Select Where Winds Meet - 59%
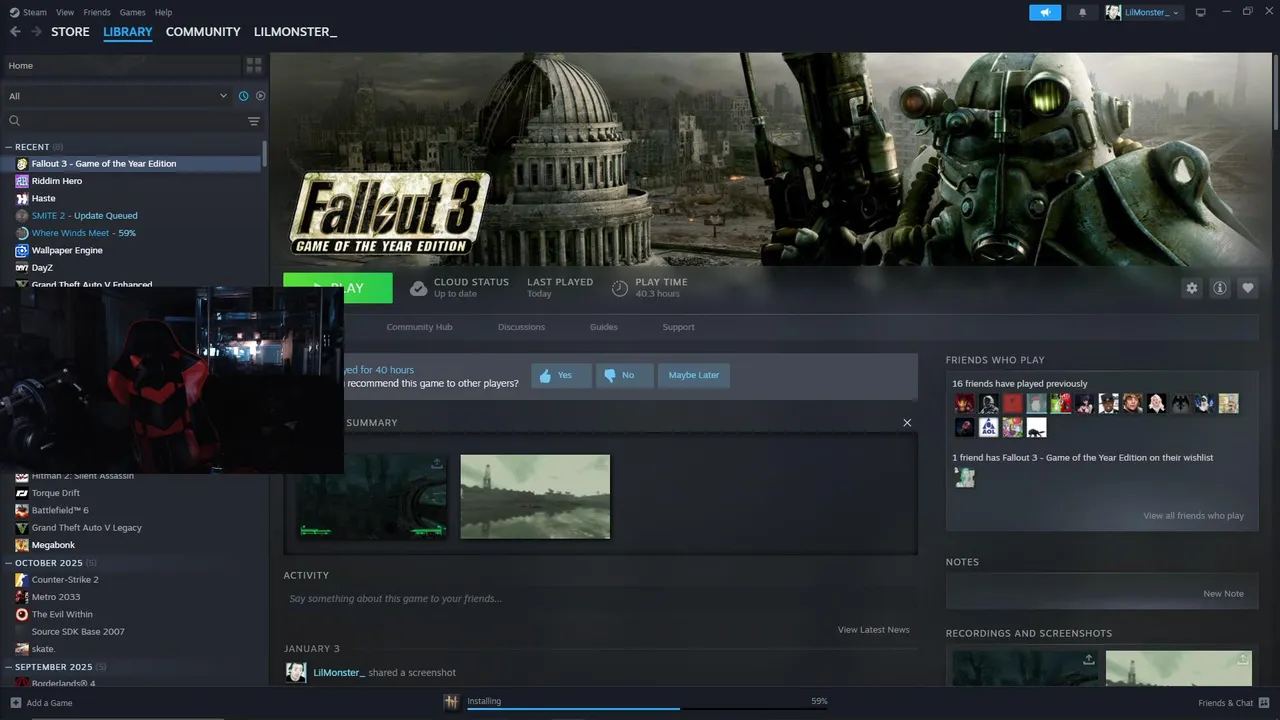Image resolution: width=1280 pixels, height=720 pixels. click(x=83, y=233)
